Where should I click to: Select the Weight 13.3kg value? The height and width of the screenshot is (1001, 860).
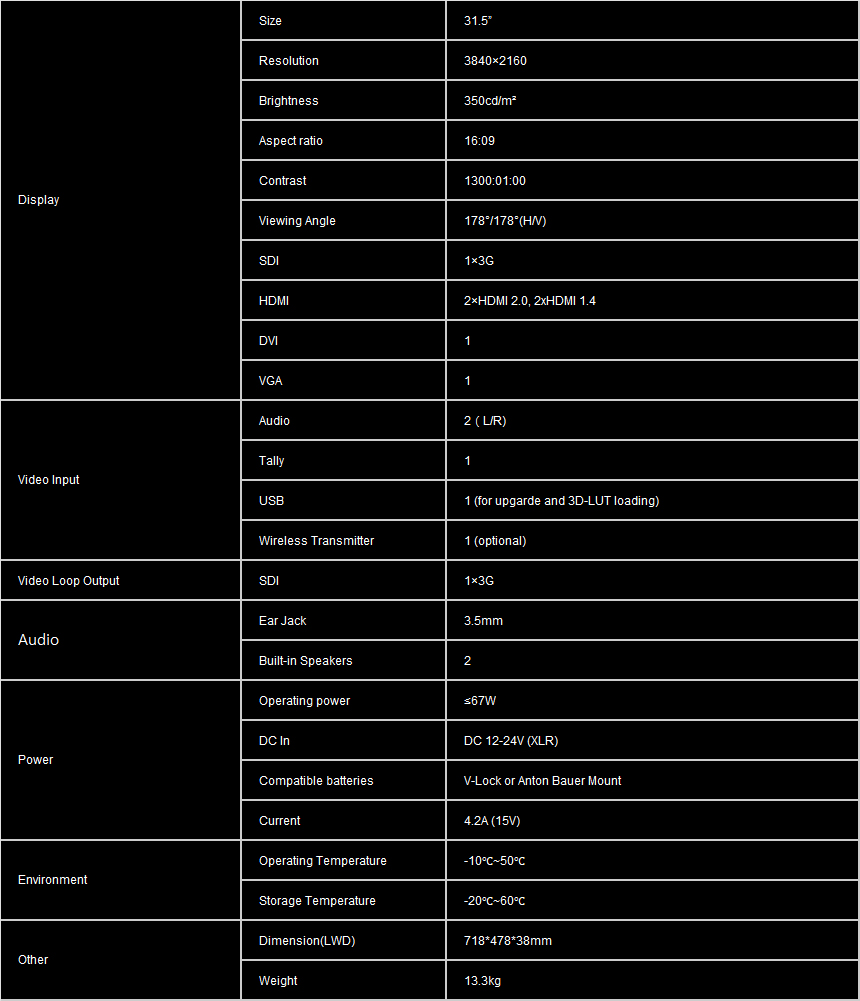coord(481,981)
